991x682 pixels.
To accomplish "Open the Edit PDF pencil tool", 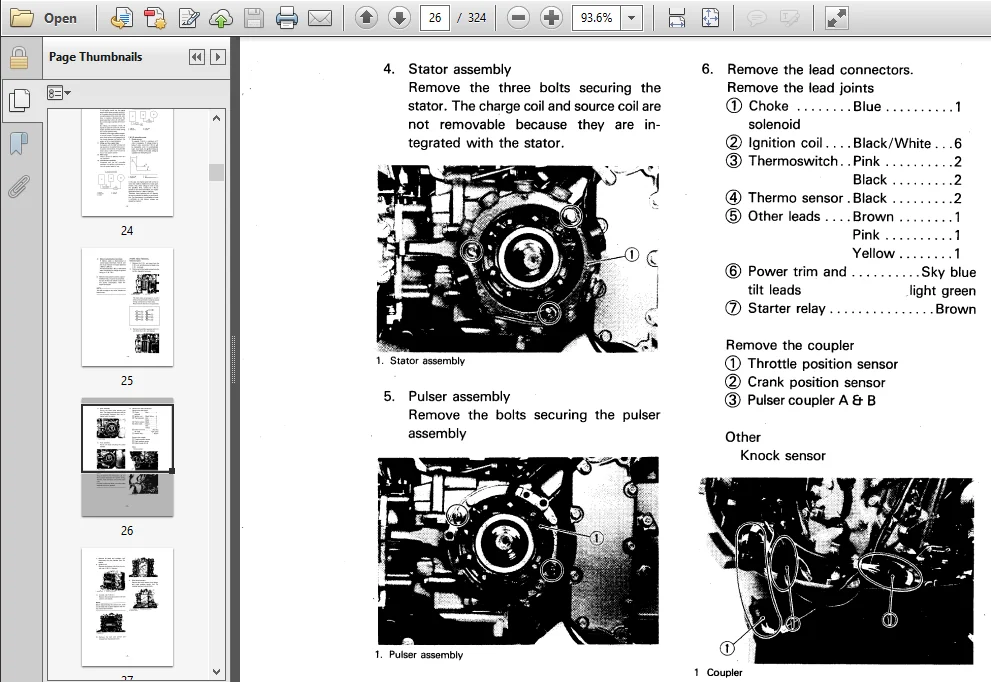I will (x=188, y=18).
